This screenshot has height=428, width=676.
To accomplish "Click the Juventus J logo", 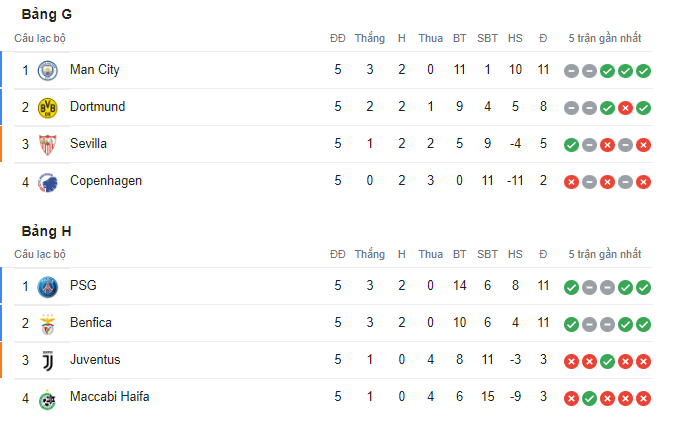I will (x=47, y=361).
